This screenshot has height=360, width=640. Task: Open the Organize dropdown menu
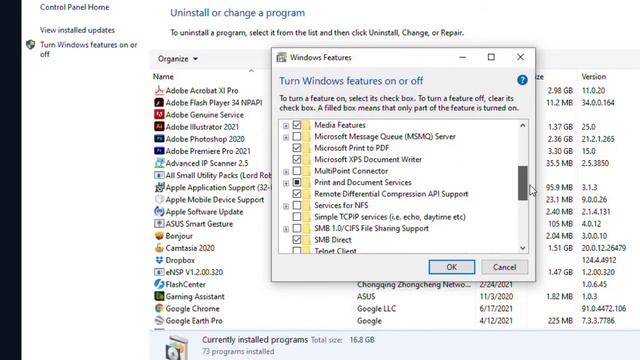coord(178,59)
